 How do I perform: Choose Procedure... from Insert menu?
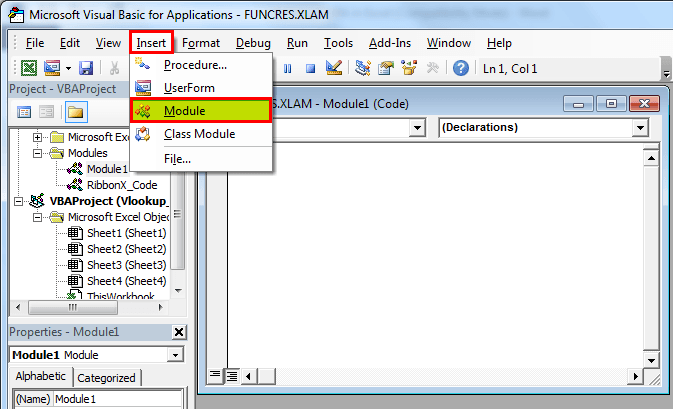(x=201, y=65)
